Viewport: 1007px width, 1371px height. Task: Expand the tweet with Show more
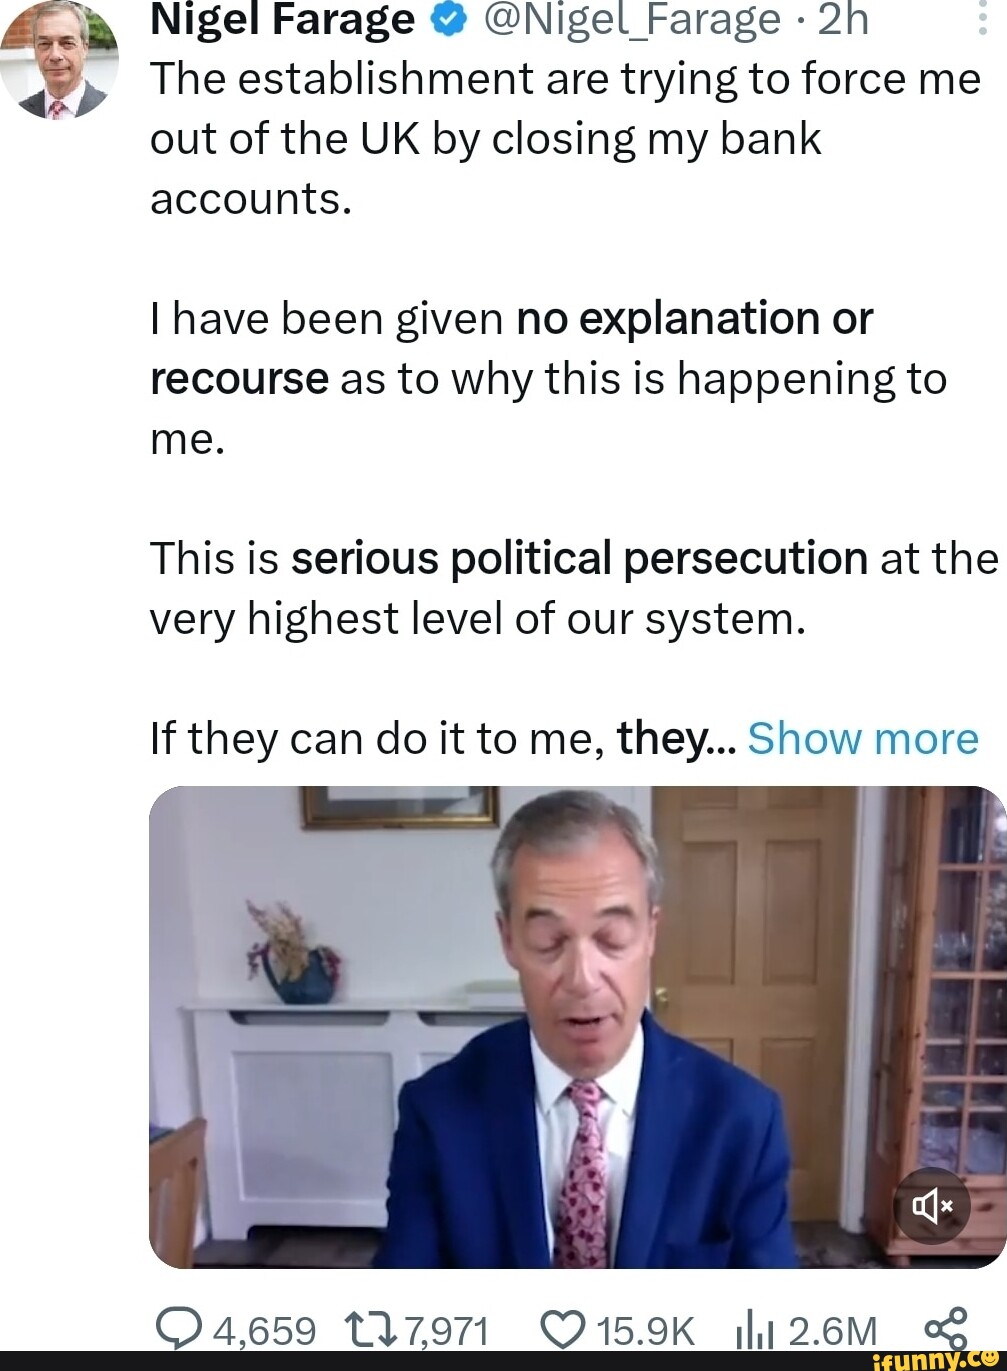coord(864,738)
